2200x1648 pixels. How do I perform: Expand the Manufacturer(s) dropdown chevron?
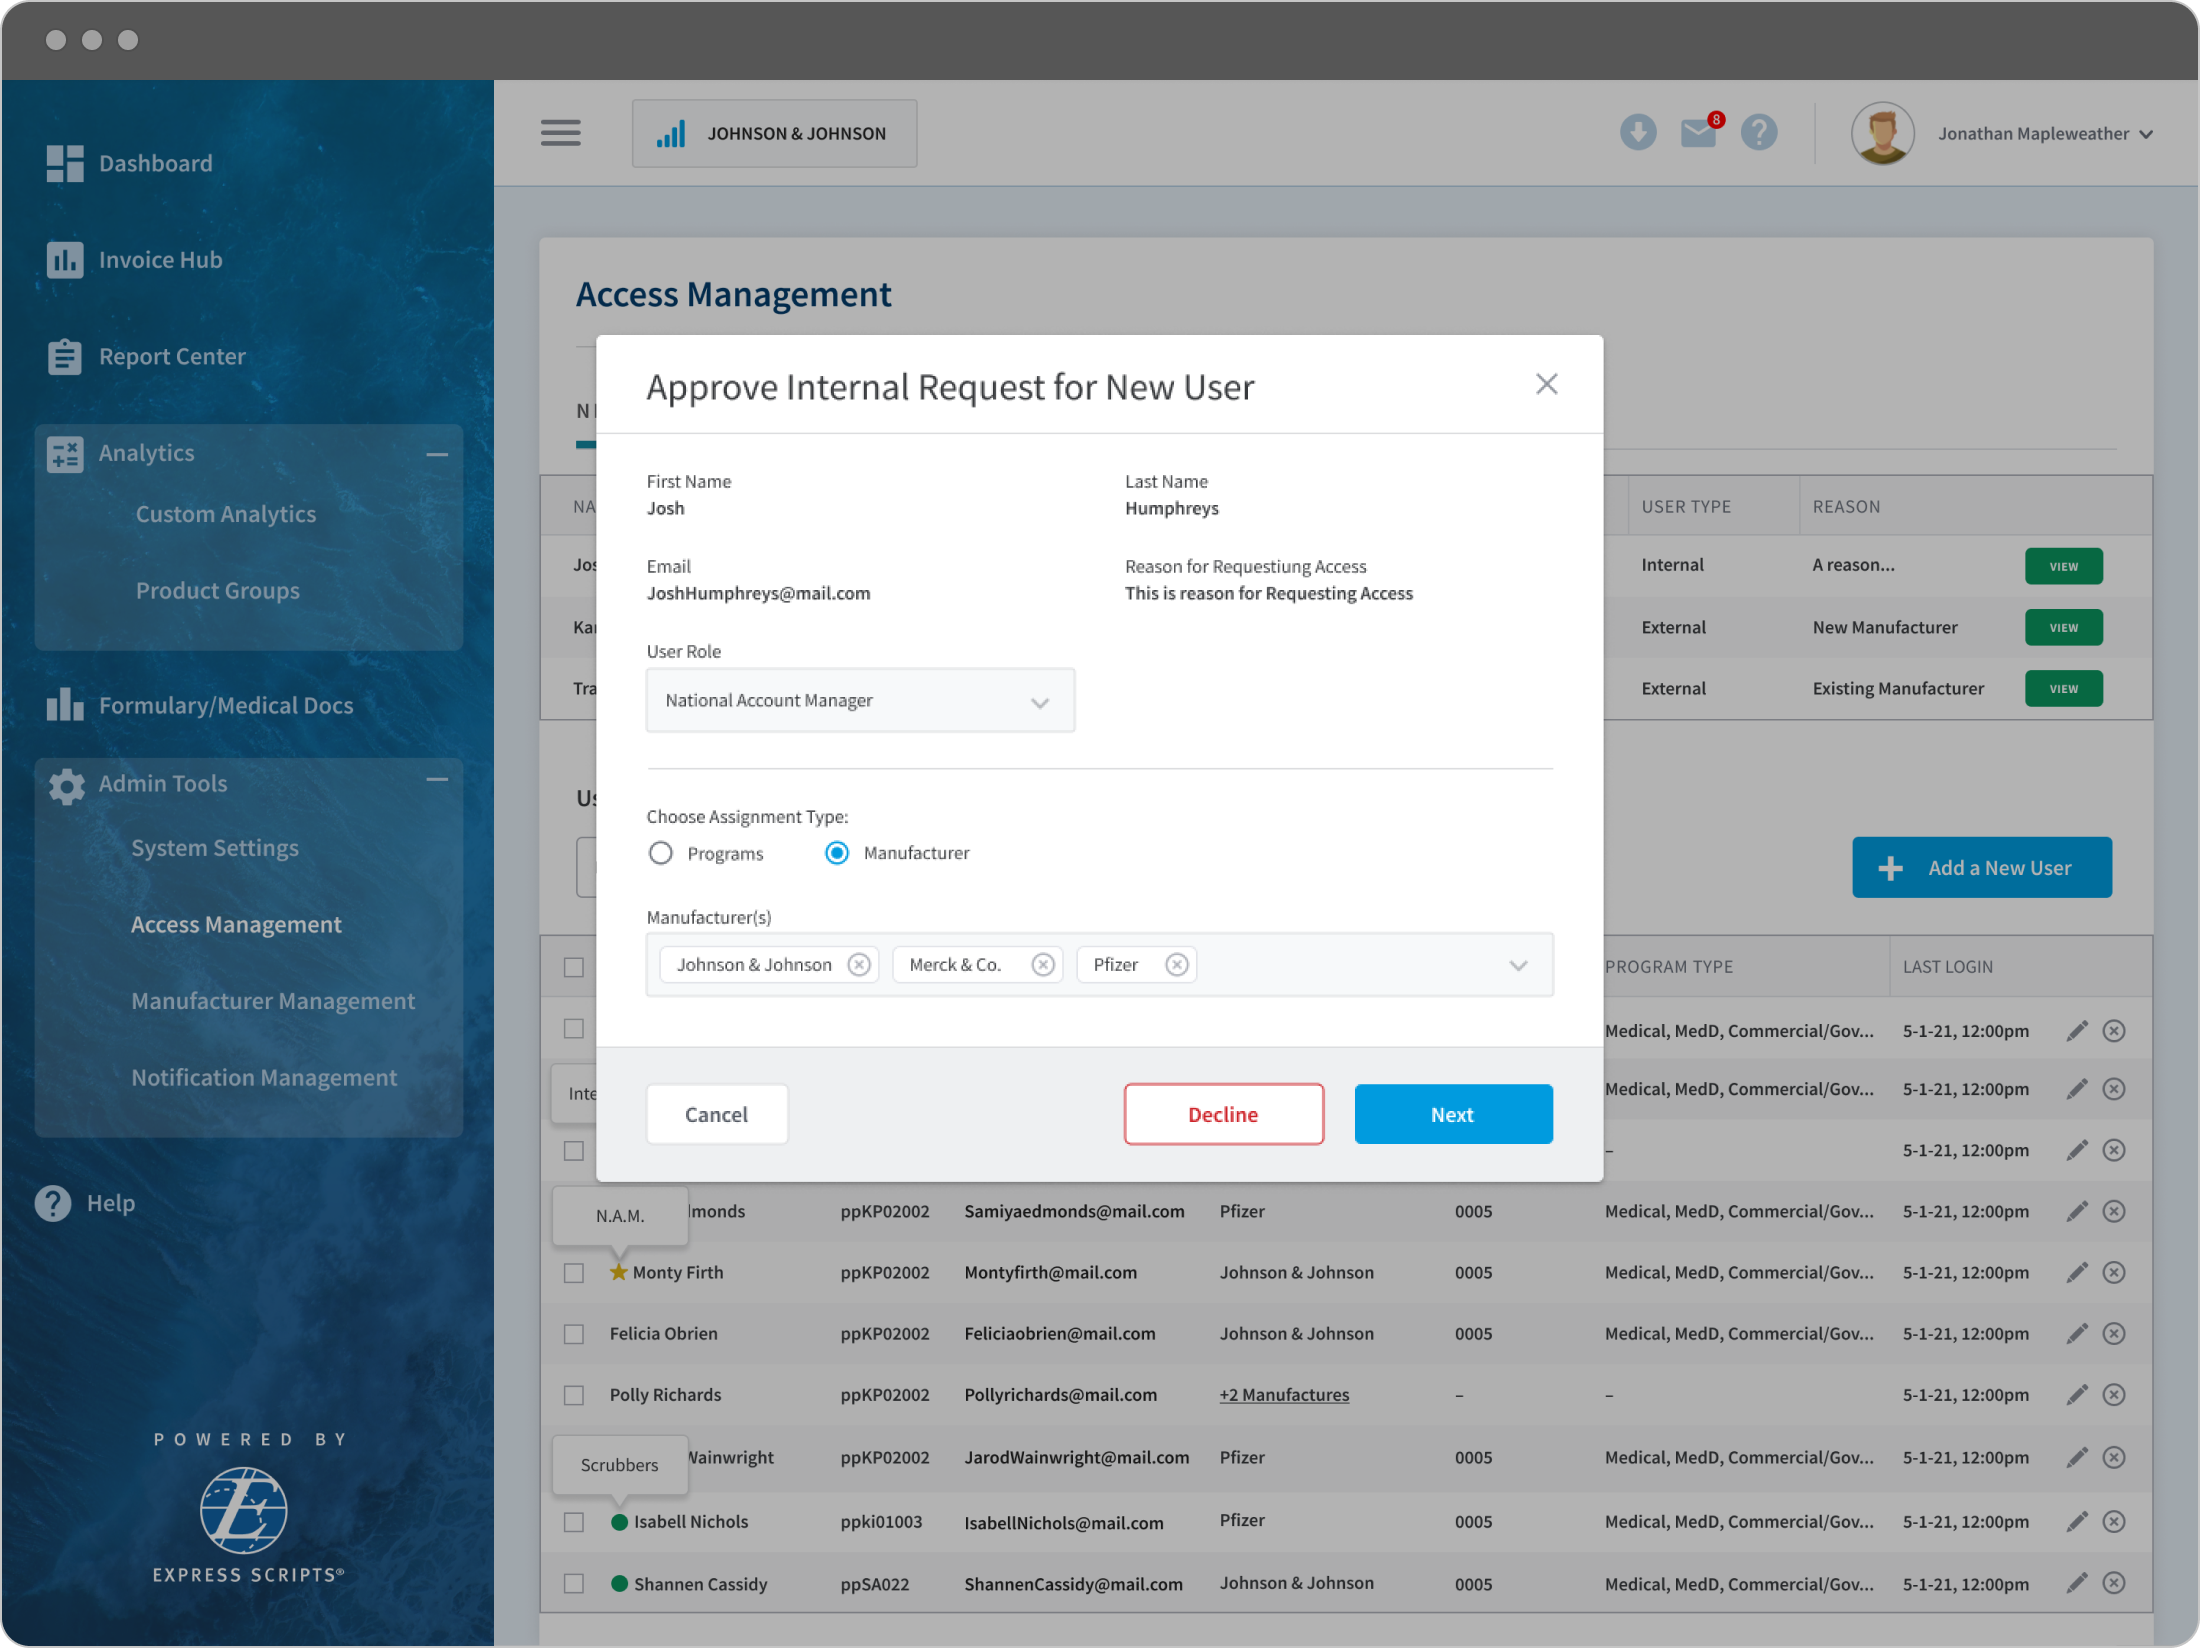pos(1518,965)
